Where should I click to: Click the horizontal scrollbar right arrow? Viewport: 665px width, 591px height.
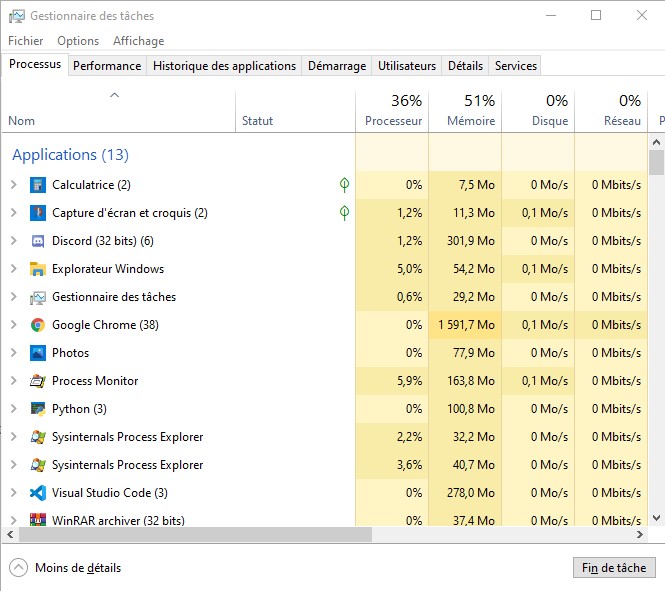tap(640, 535)
